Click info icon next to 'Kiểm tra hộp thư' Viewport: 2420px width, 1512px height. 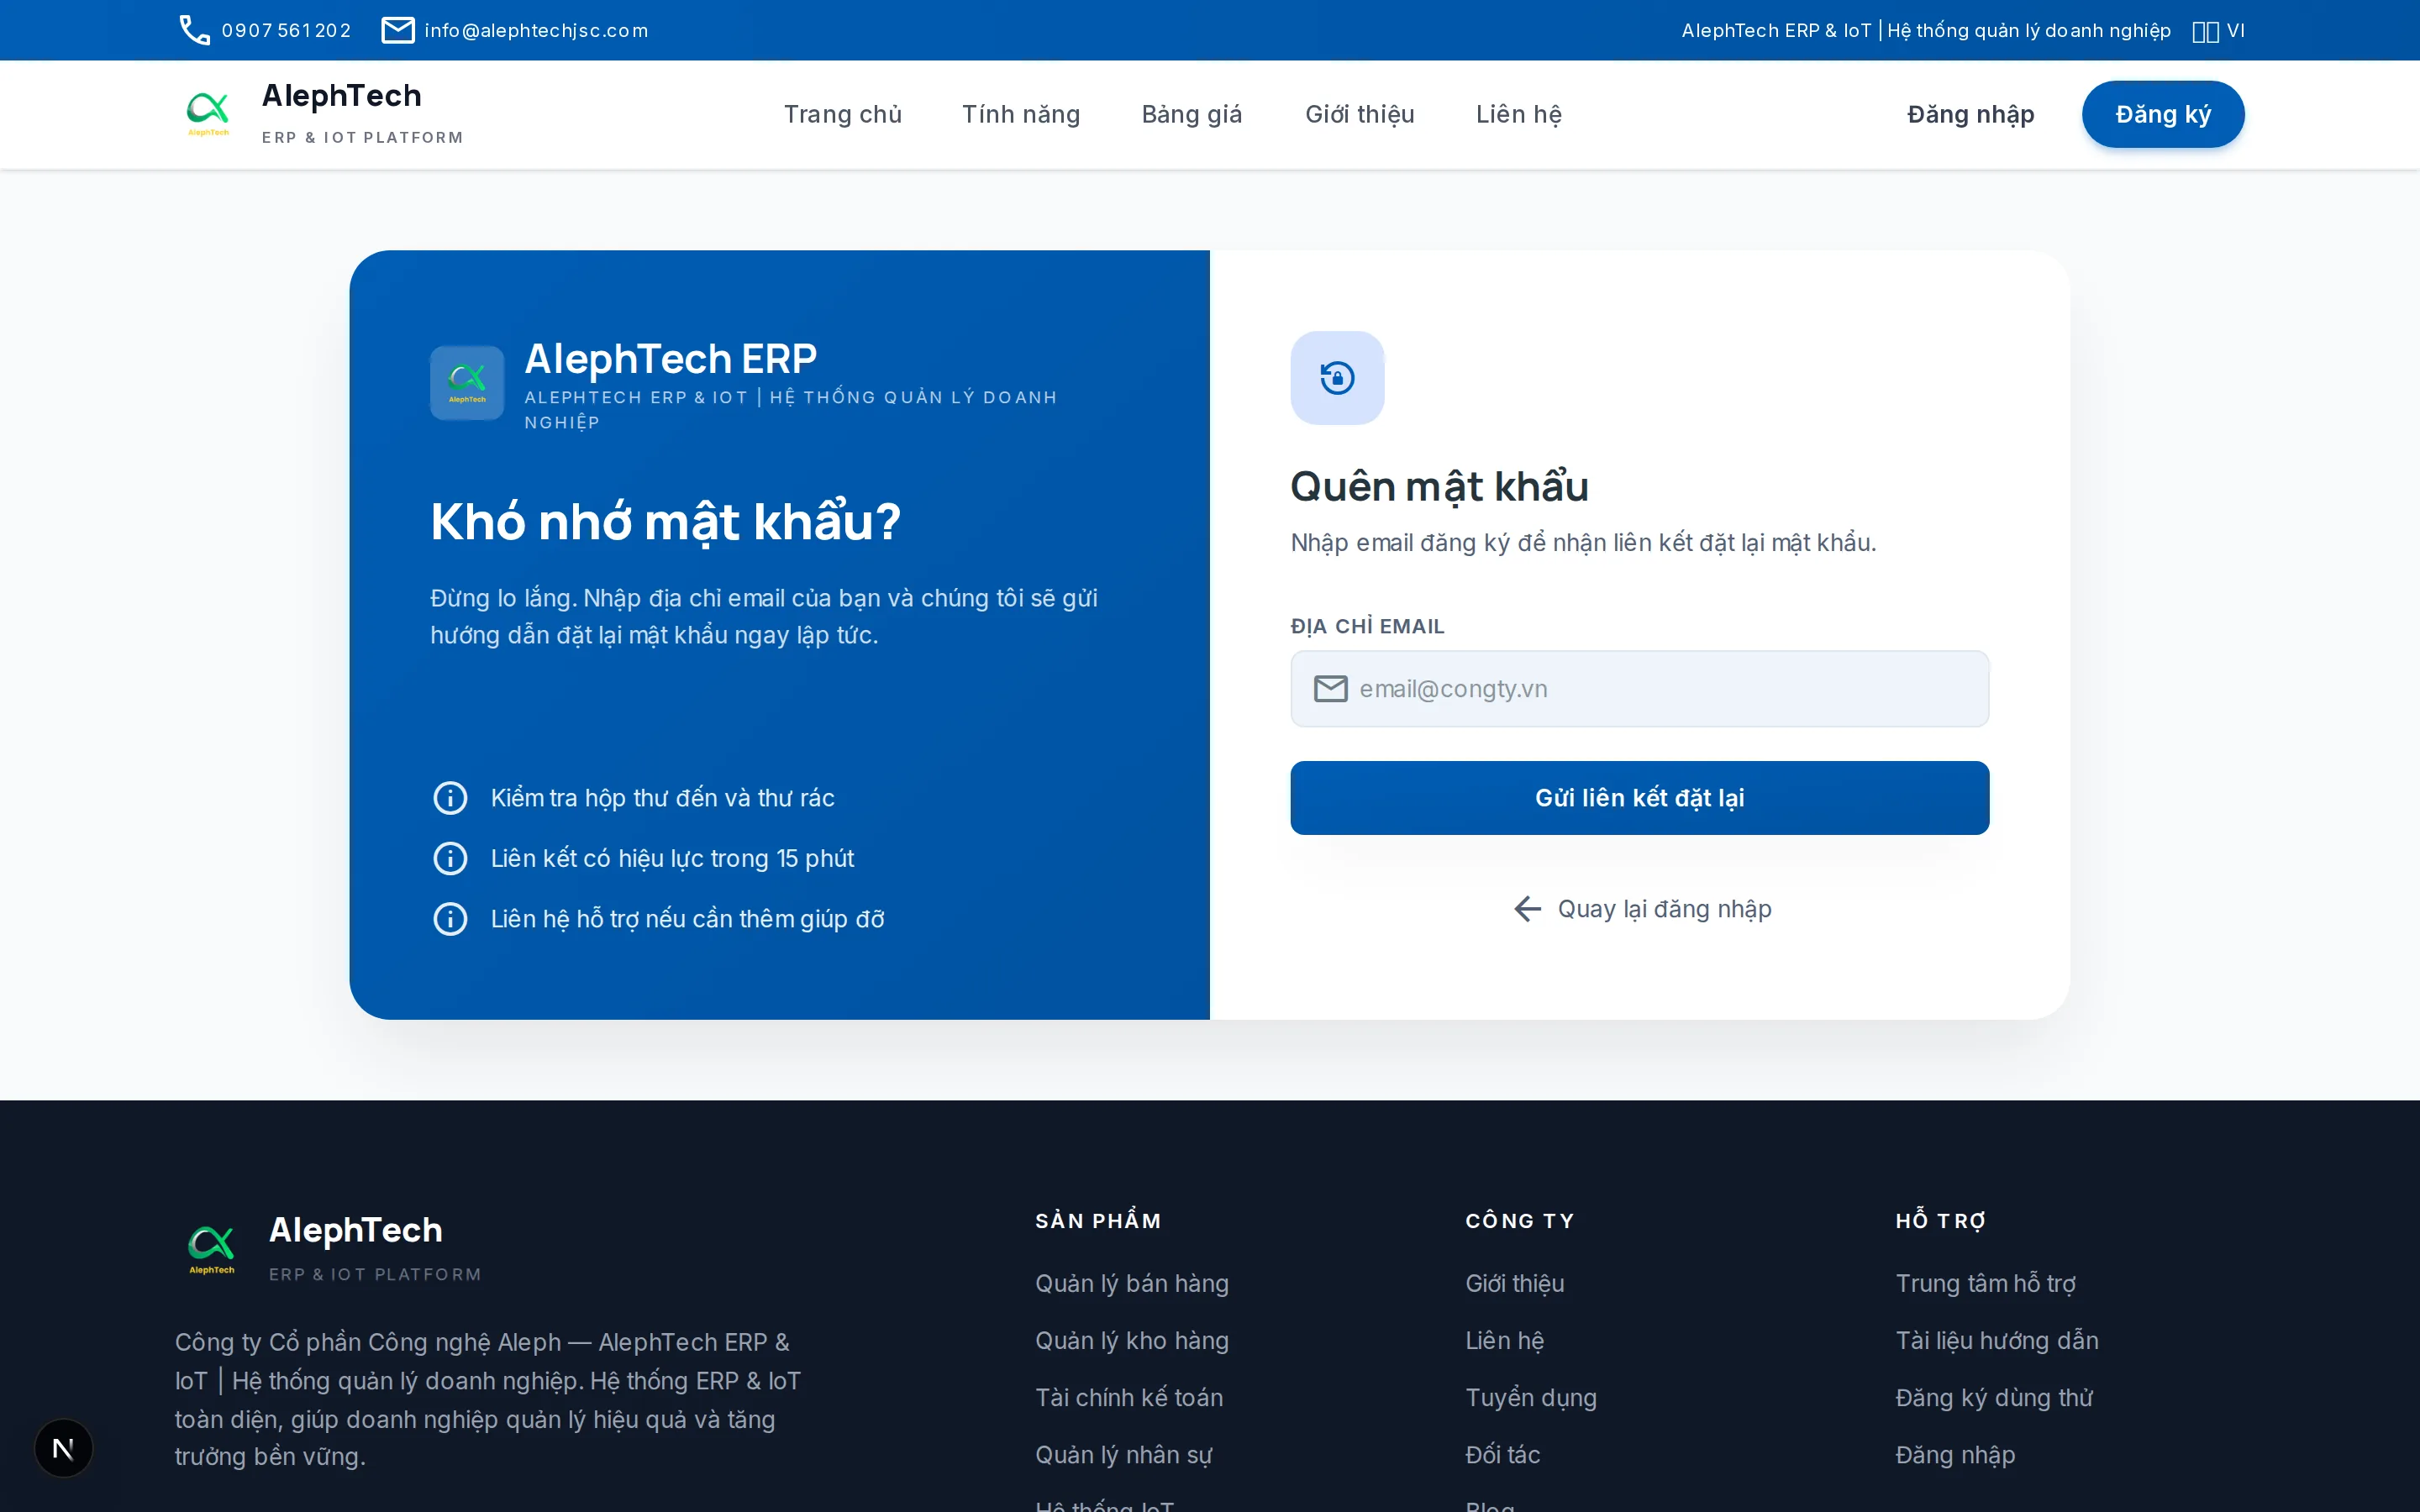click(x=450, y=798)
